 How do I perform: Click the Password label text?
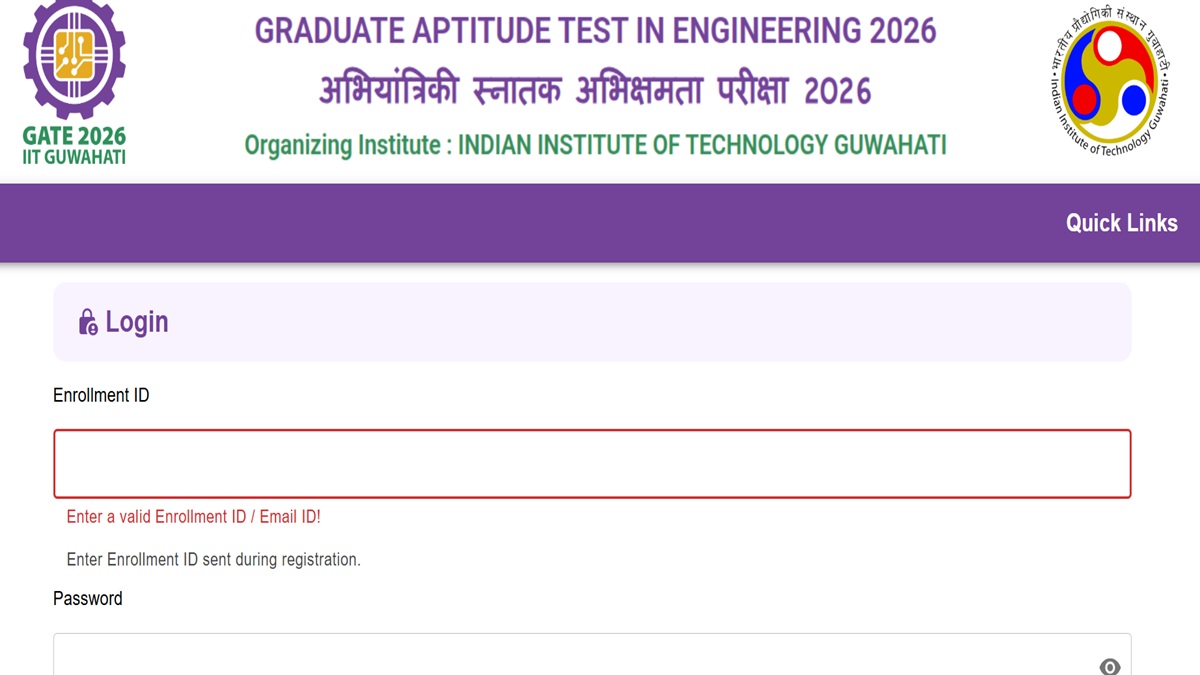88,598
